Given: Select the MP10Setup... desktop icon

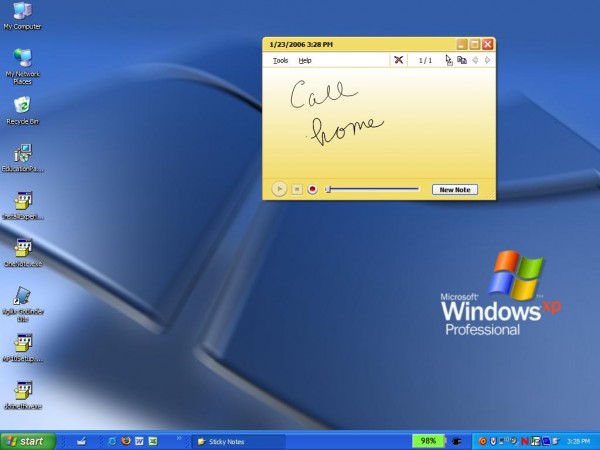Looking at the screenshot, I should (23, 347).
